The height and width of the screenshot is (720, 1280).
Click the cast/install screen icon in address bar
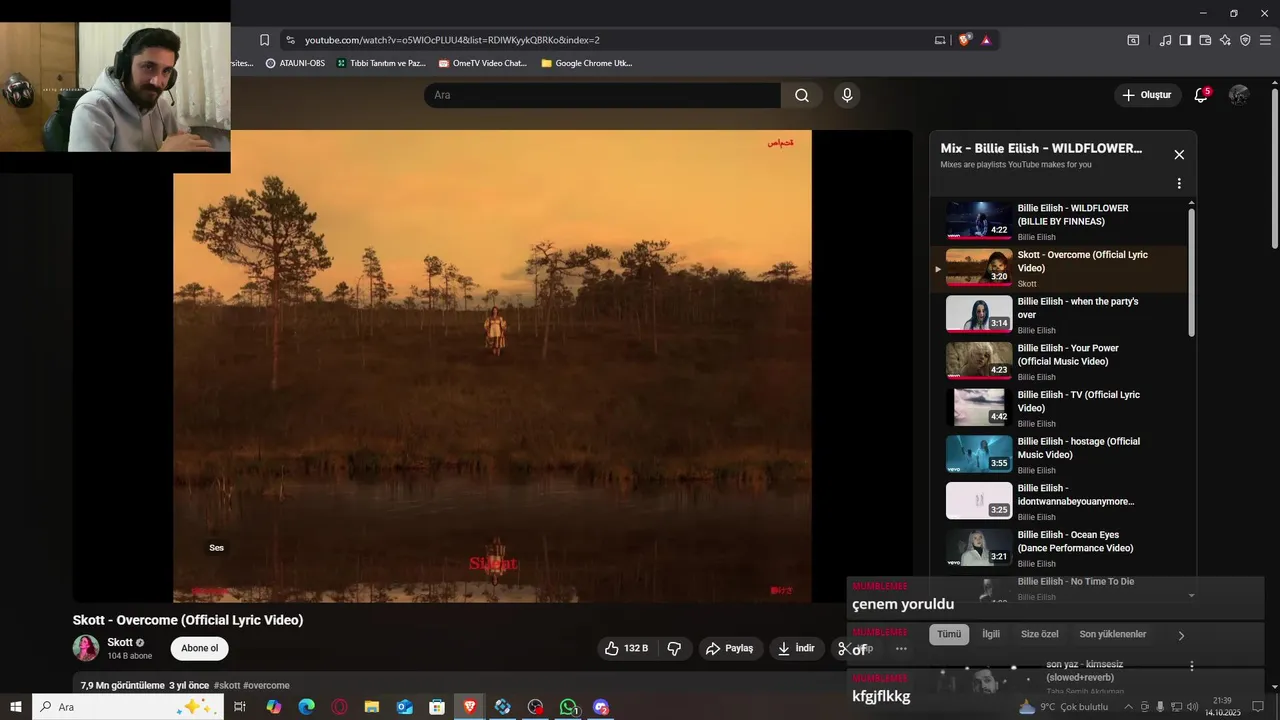(940, 40)
